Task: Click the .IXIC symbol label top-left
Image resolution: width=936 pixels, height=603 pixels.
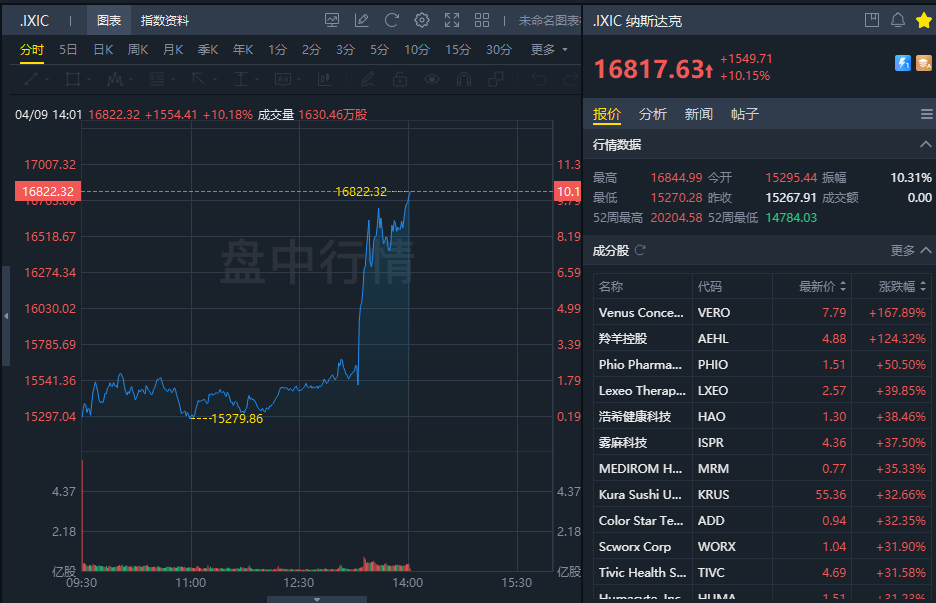Action: [34, 20]
